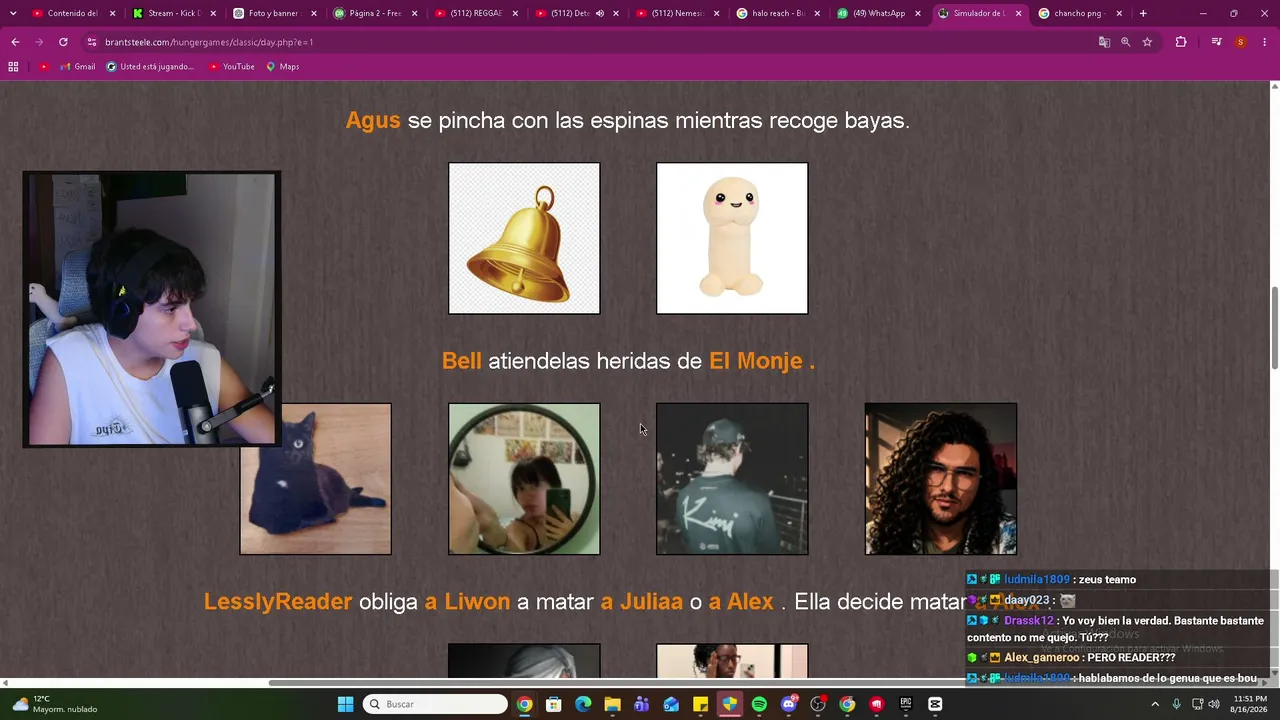
Task: Open the apps grid in bookmarks bar
Action: [x=13, y=67]
